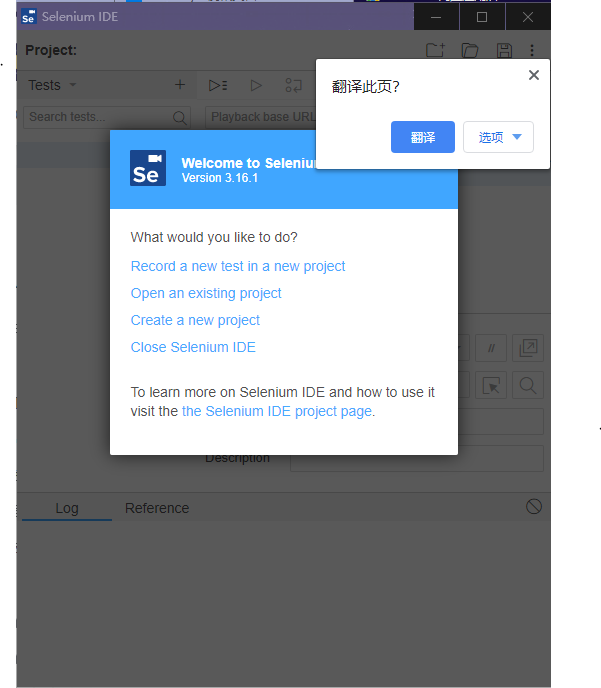Choose Open an existing project

click(206, 293)
